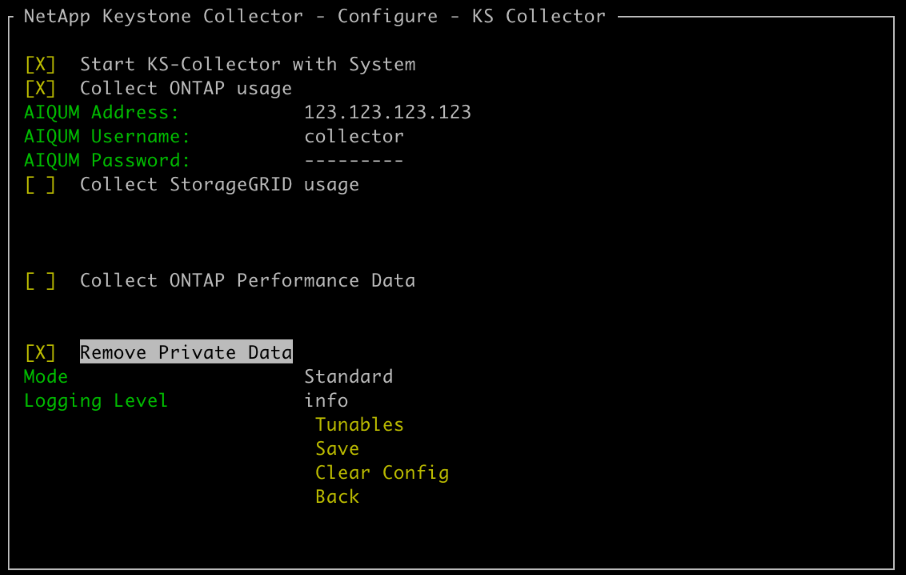Screen dimensions: 906x575
Task: Click the Collect ONTAP usage label
Action: 186,89
